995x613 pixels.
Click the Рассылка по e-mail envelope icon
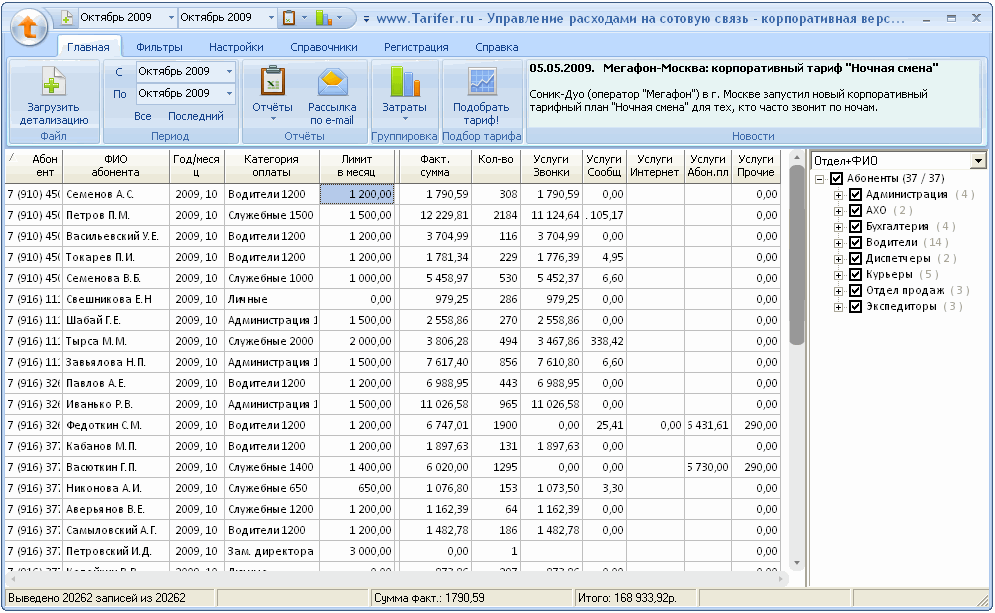pyautogui.click(x=331, y=81)
